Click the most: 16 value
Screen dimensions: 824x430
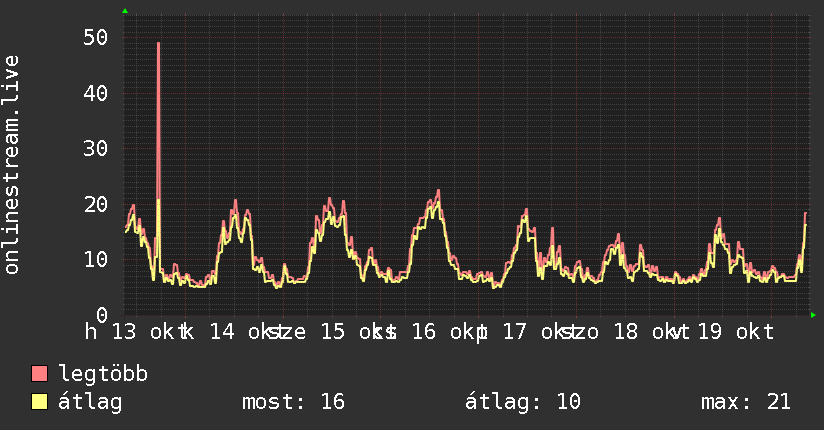[293, 402]
